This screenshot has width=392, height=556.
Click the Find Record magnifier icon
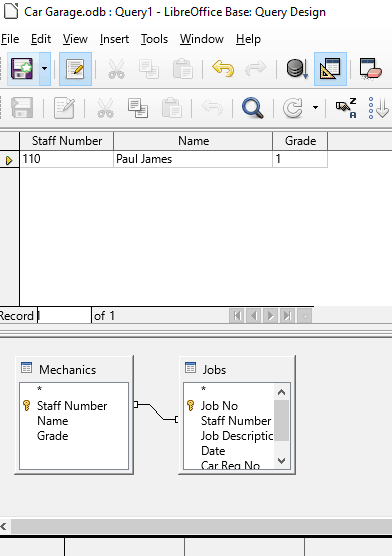click(253, 108)
